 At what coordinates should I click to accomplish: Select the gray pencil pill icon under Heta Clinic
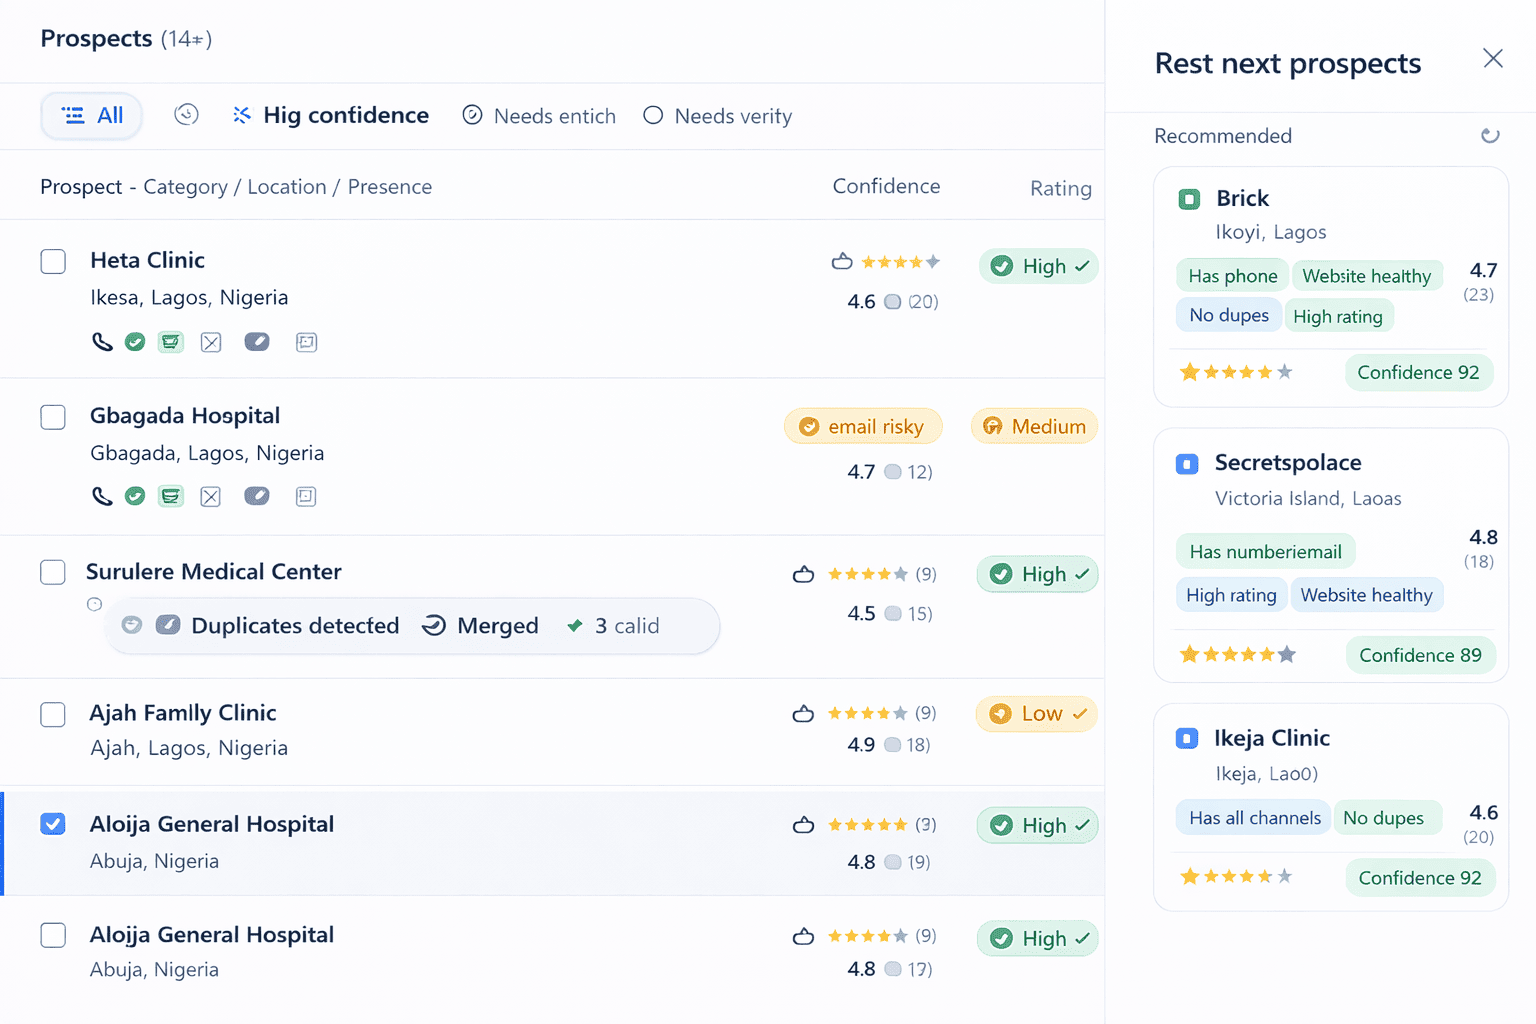[257, 341]
